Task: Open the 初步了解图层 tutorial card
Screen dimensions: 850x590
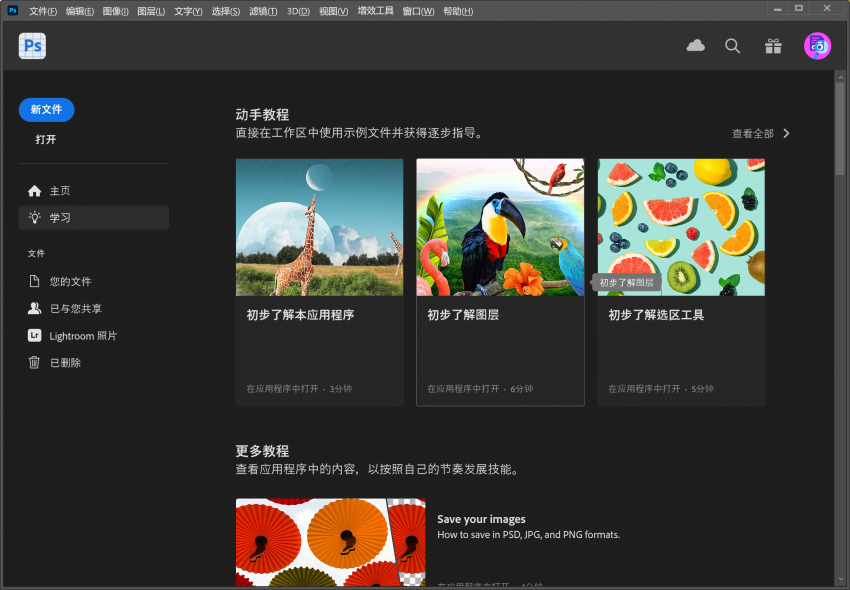Action: pyautogui.click(x=500, y=280)
